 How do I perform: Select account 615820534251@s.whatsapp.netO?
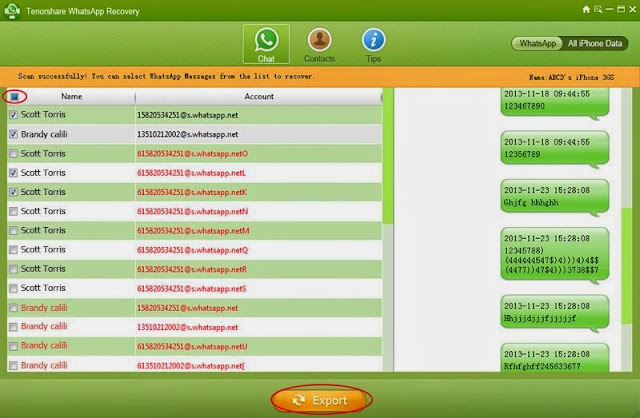click(x=192, y=154)
